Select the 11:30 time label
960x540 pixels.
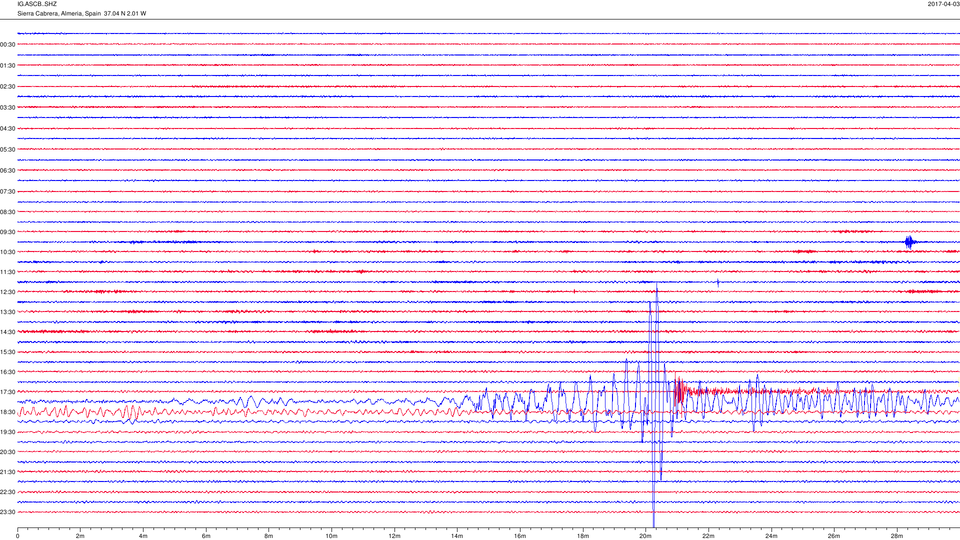coord(7,272)
